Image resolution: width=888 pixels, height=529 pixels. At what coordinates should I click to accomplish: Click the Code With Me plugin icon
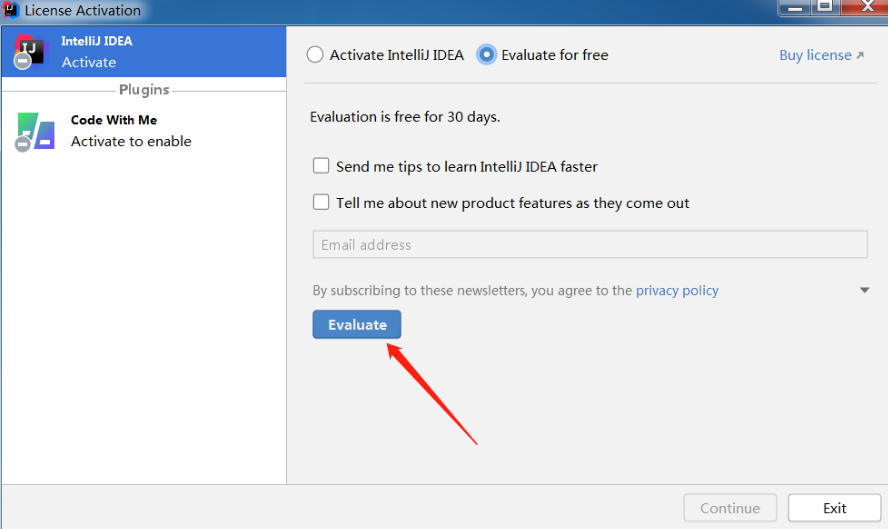pos(35,131)
